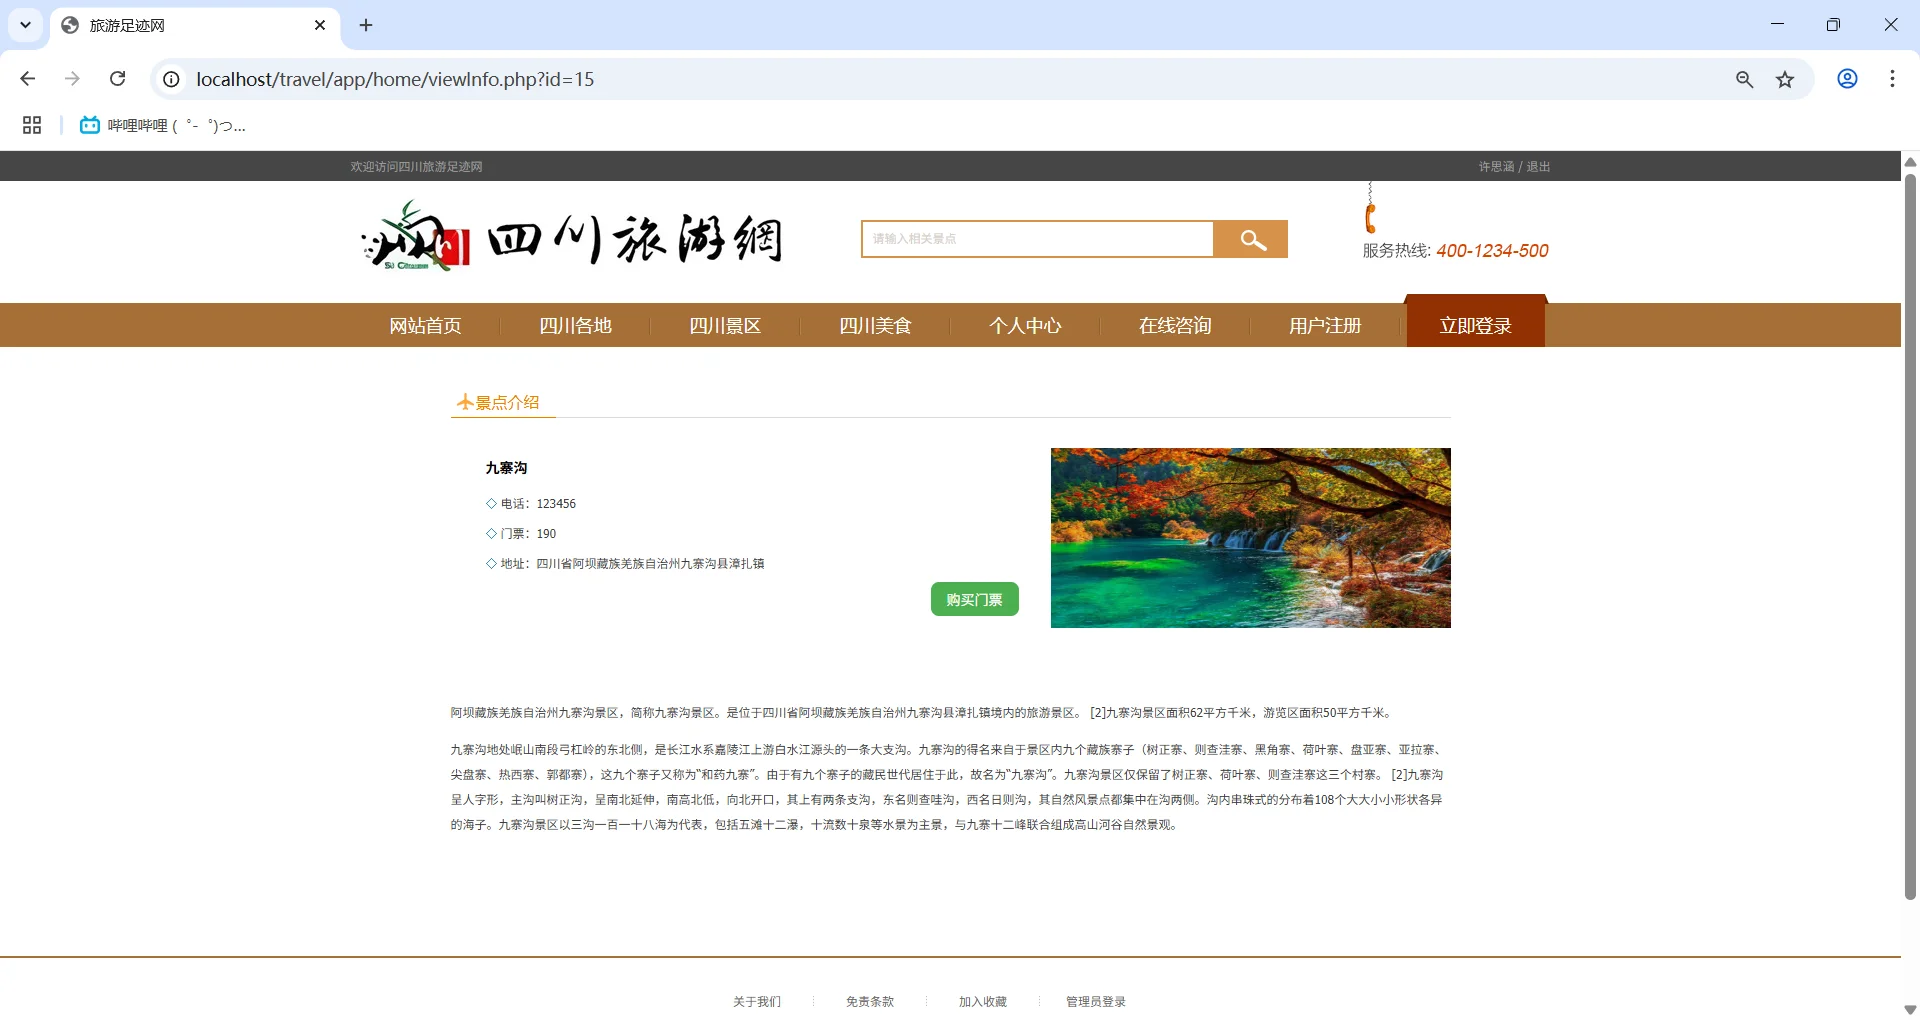Open the Chrome three-dot menu

(1892, 79)
